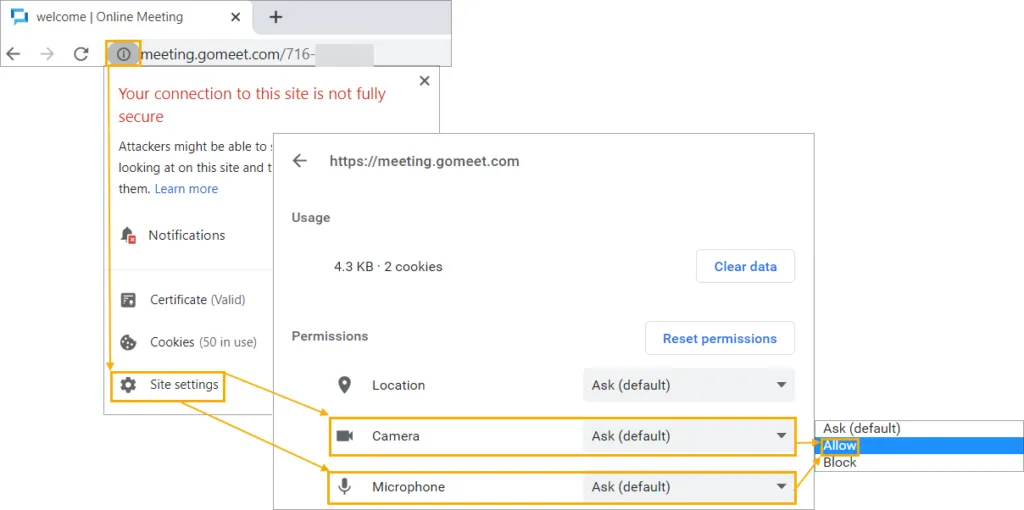Click the Camera label
This screenshot has height=510, width=1024.
coord(396,436)
